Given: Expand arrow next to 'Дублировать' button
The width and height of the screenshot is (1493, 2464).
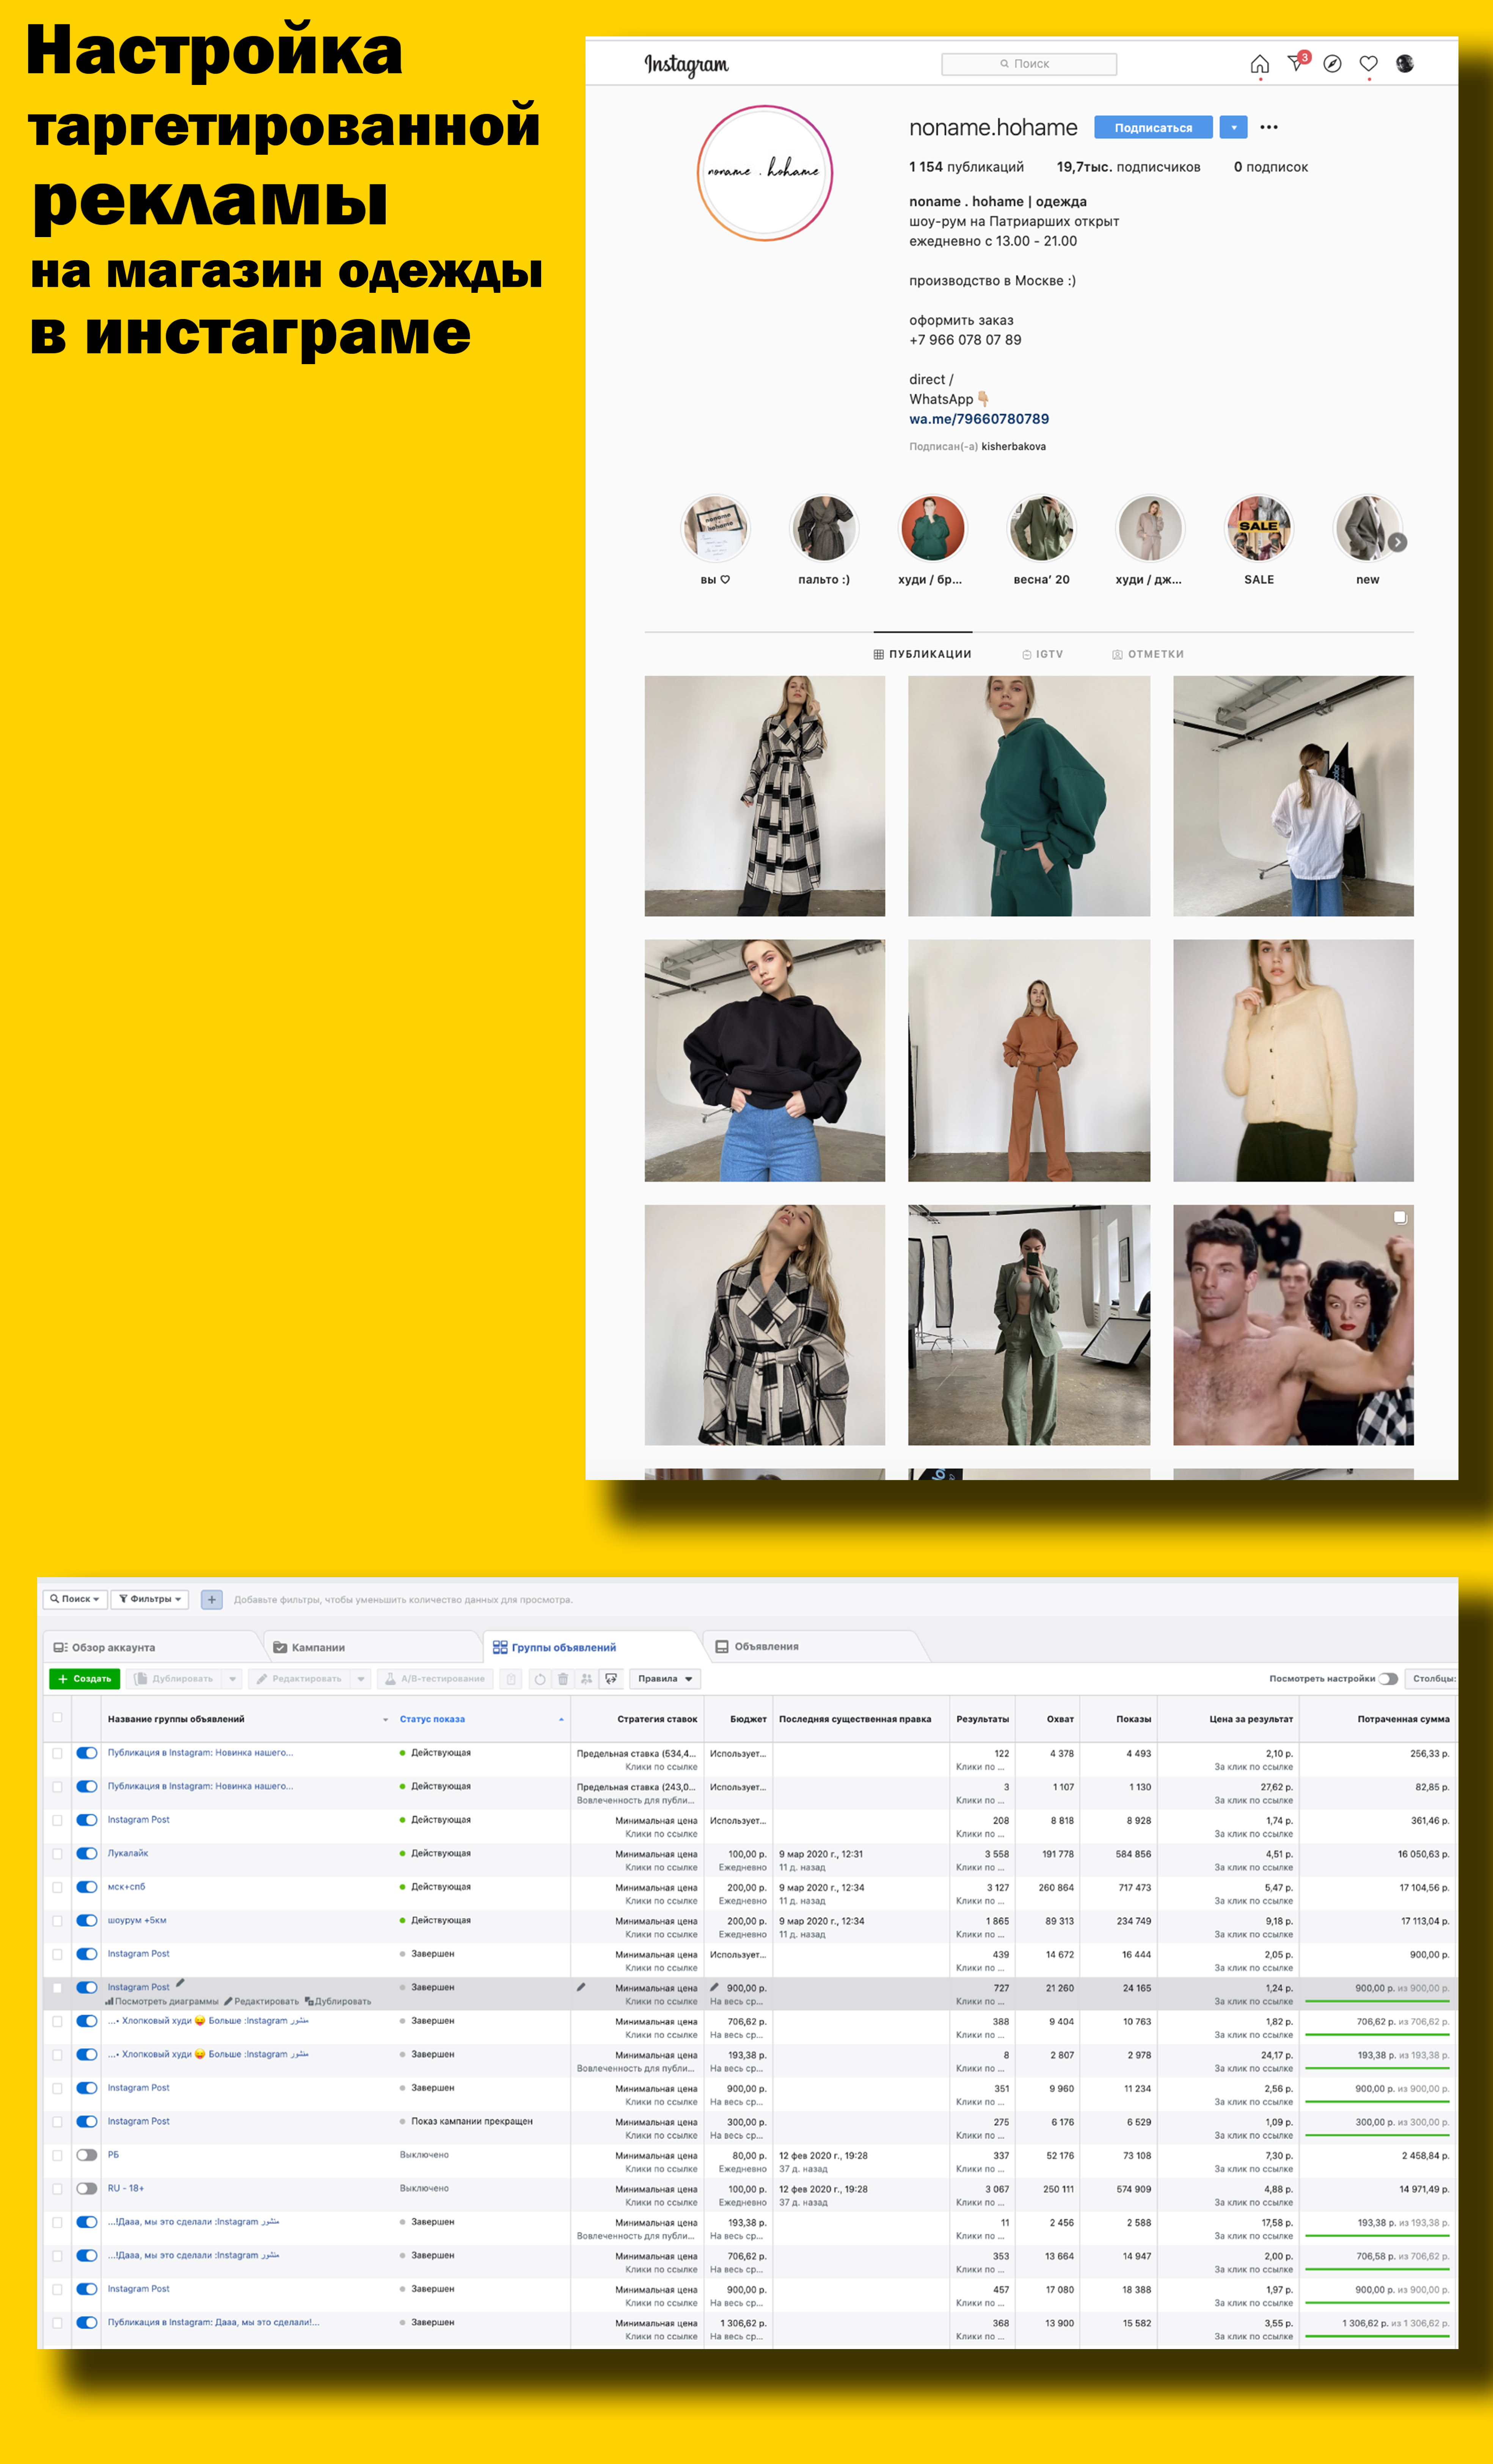Looking at the screenshot, I should (x=232, y=1679).
